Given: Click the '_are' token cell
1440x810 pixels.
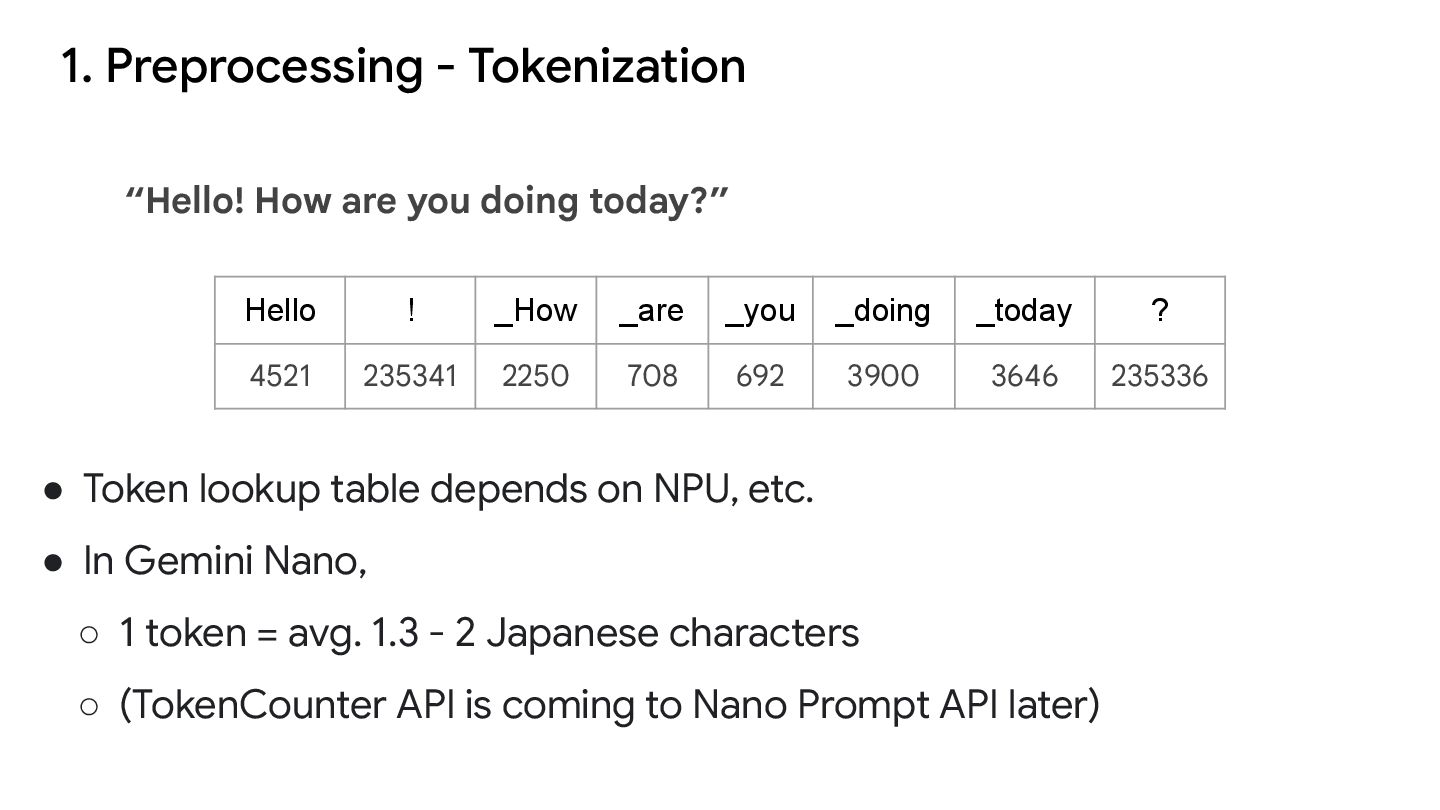Looking at the screenshot, I should pyautogui.click(x=652, y=311).
